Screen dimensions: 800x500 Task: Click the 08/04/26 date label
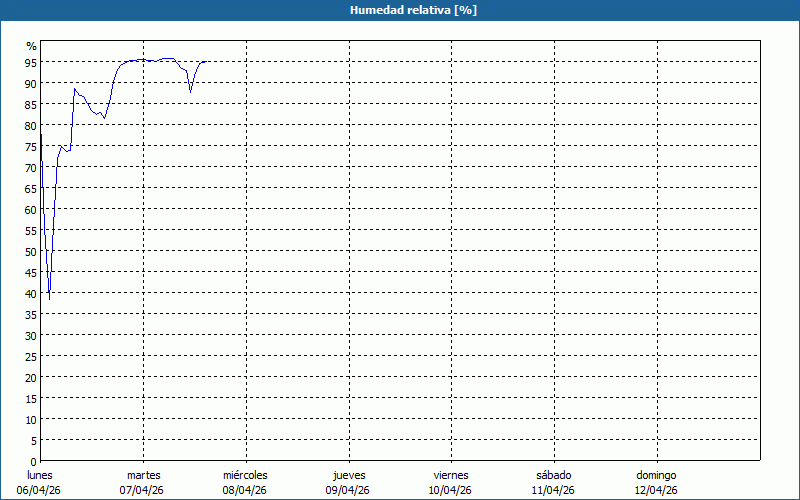(x=245, y=490)
